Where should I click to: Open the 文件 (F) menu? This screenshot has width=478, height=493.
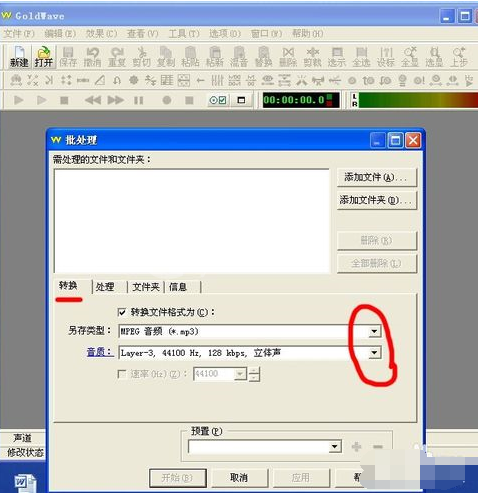click(x=19, y=34)
